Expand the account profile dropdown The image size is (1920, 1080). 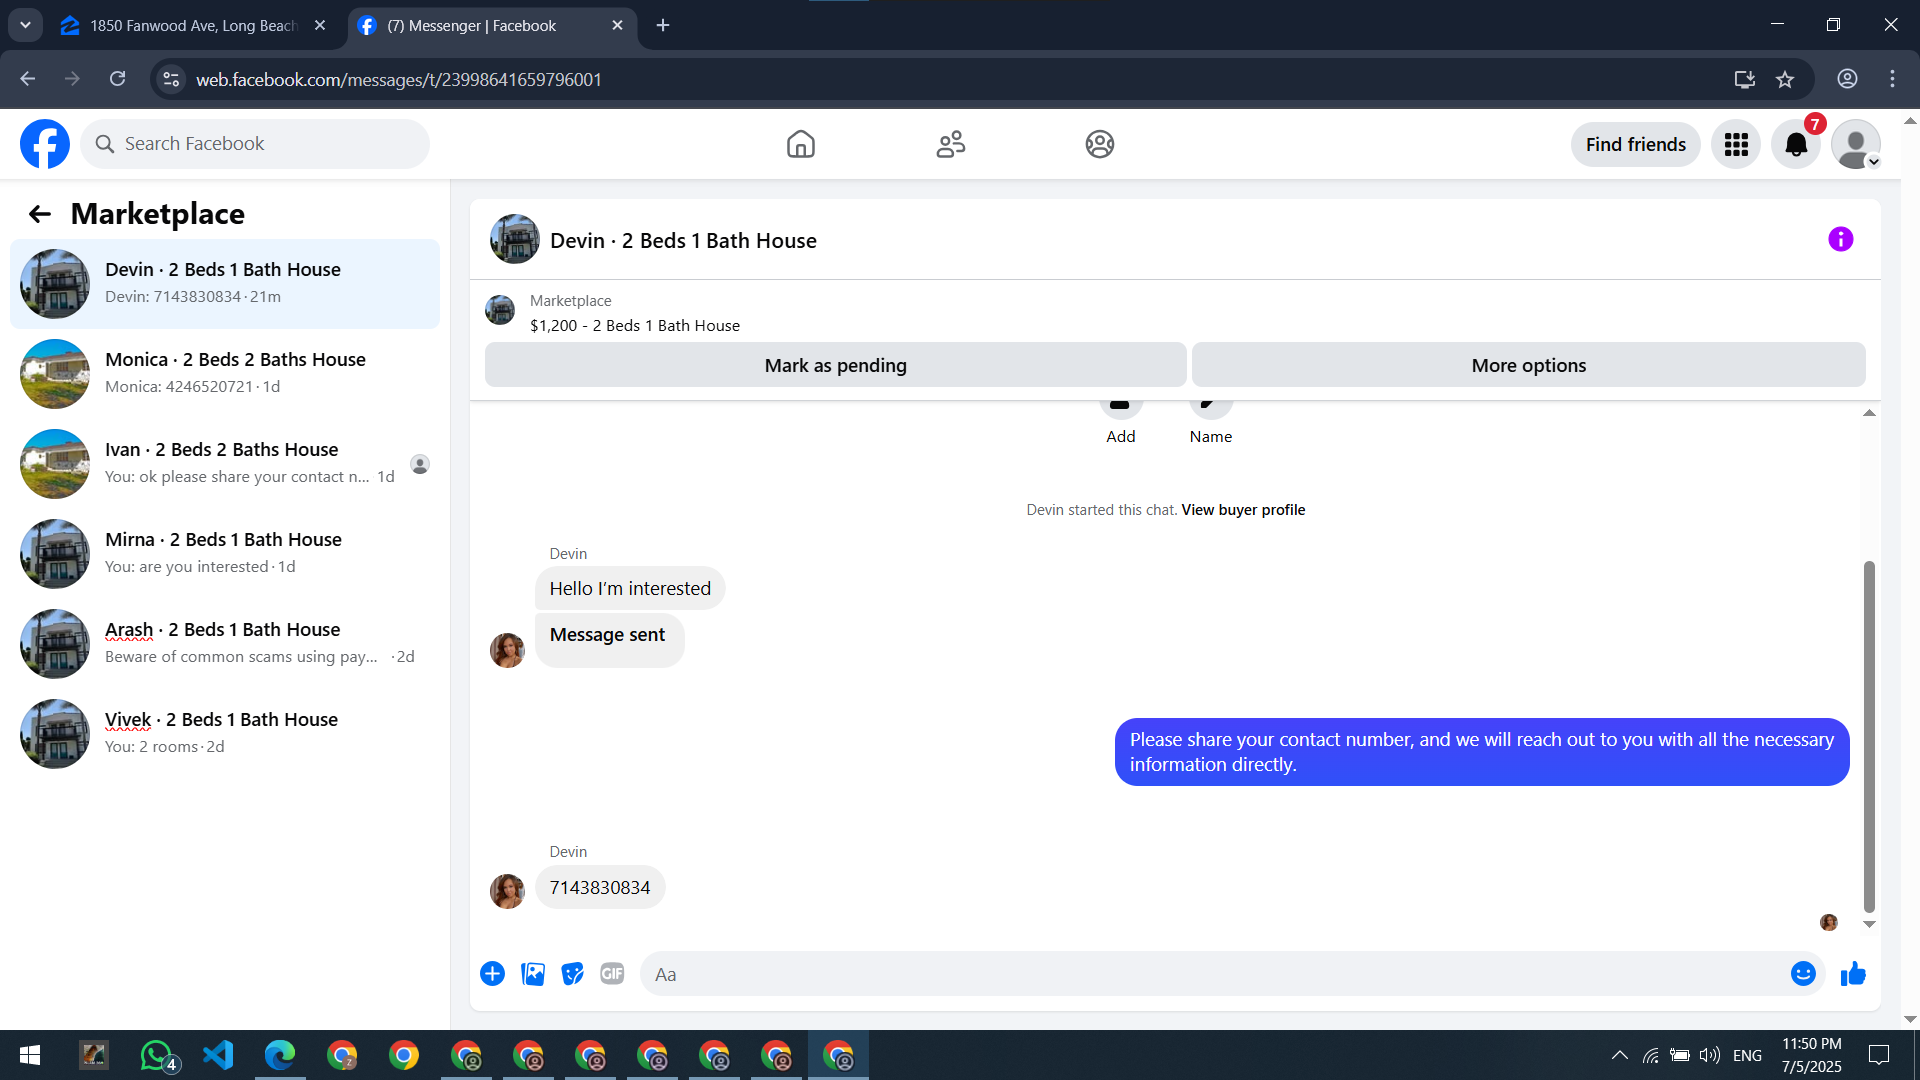coord(1856,145)
